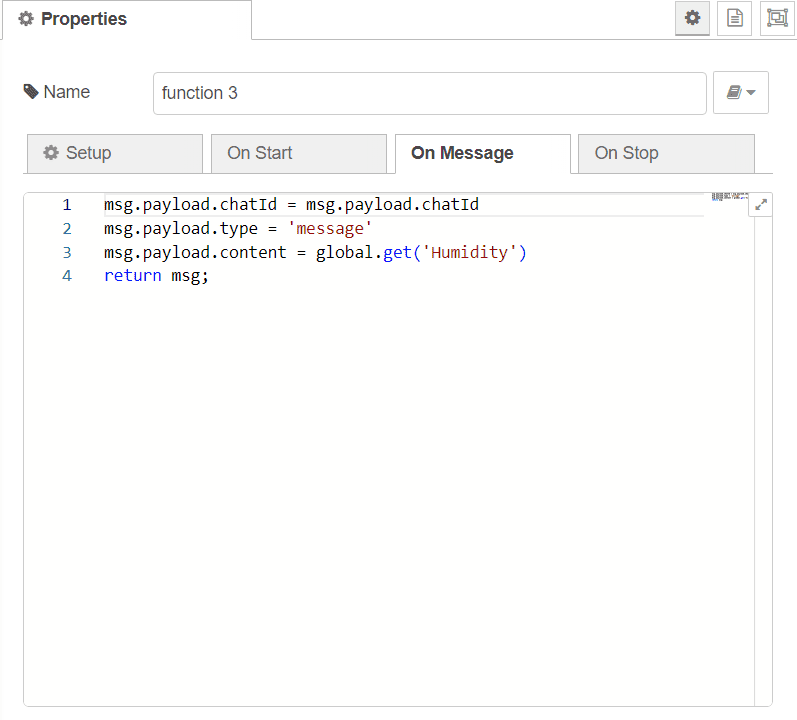Click the gear icon in Properties header
The height and width of the screenshot is (720, 797).
click(x=26, y=19)
